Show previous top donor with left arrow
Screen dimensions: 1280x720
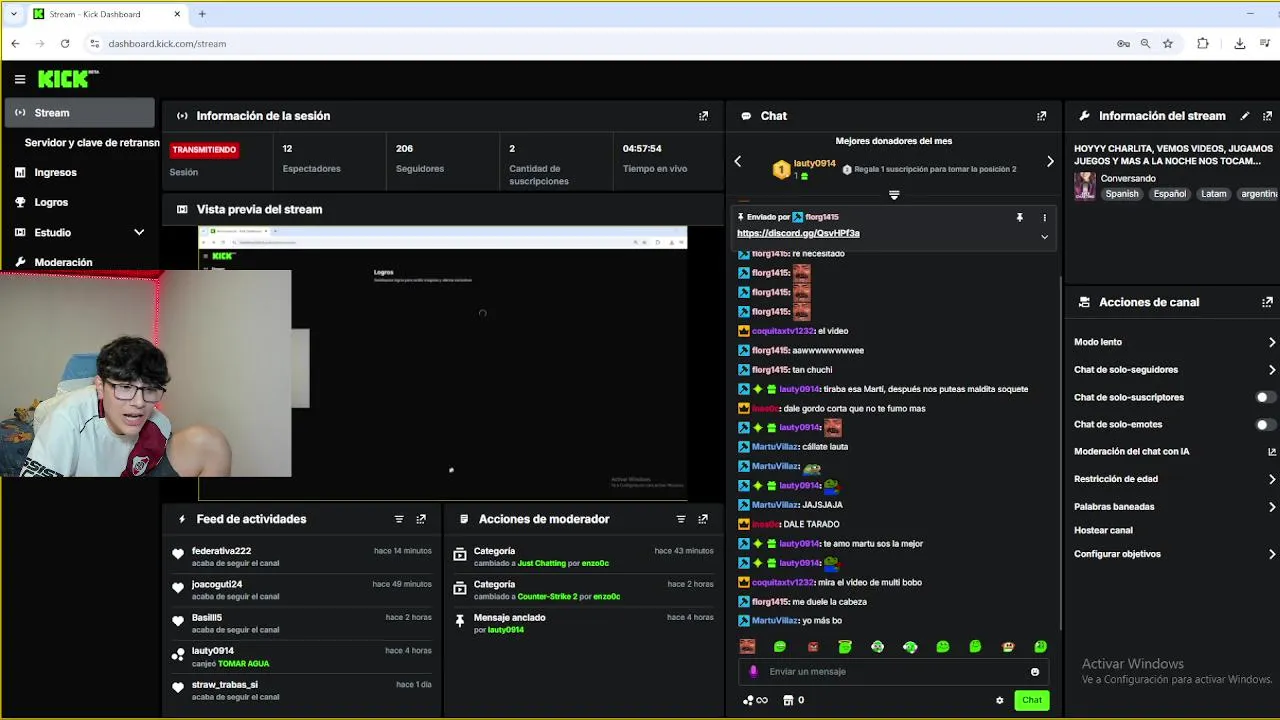click(x=738, y=161)
